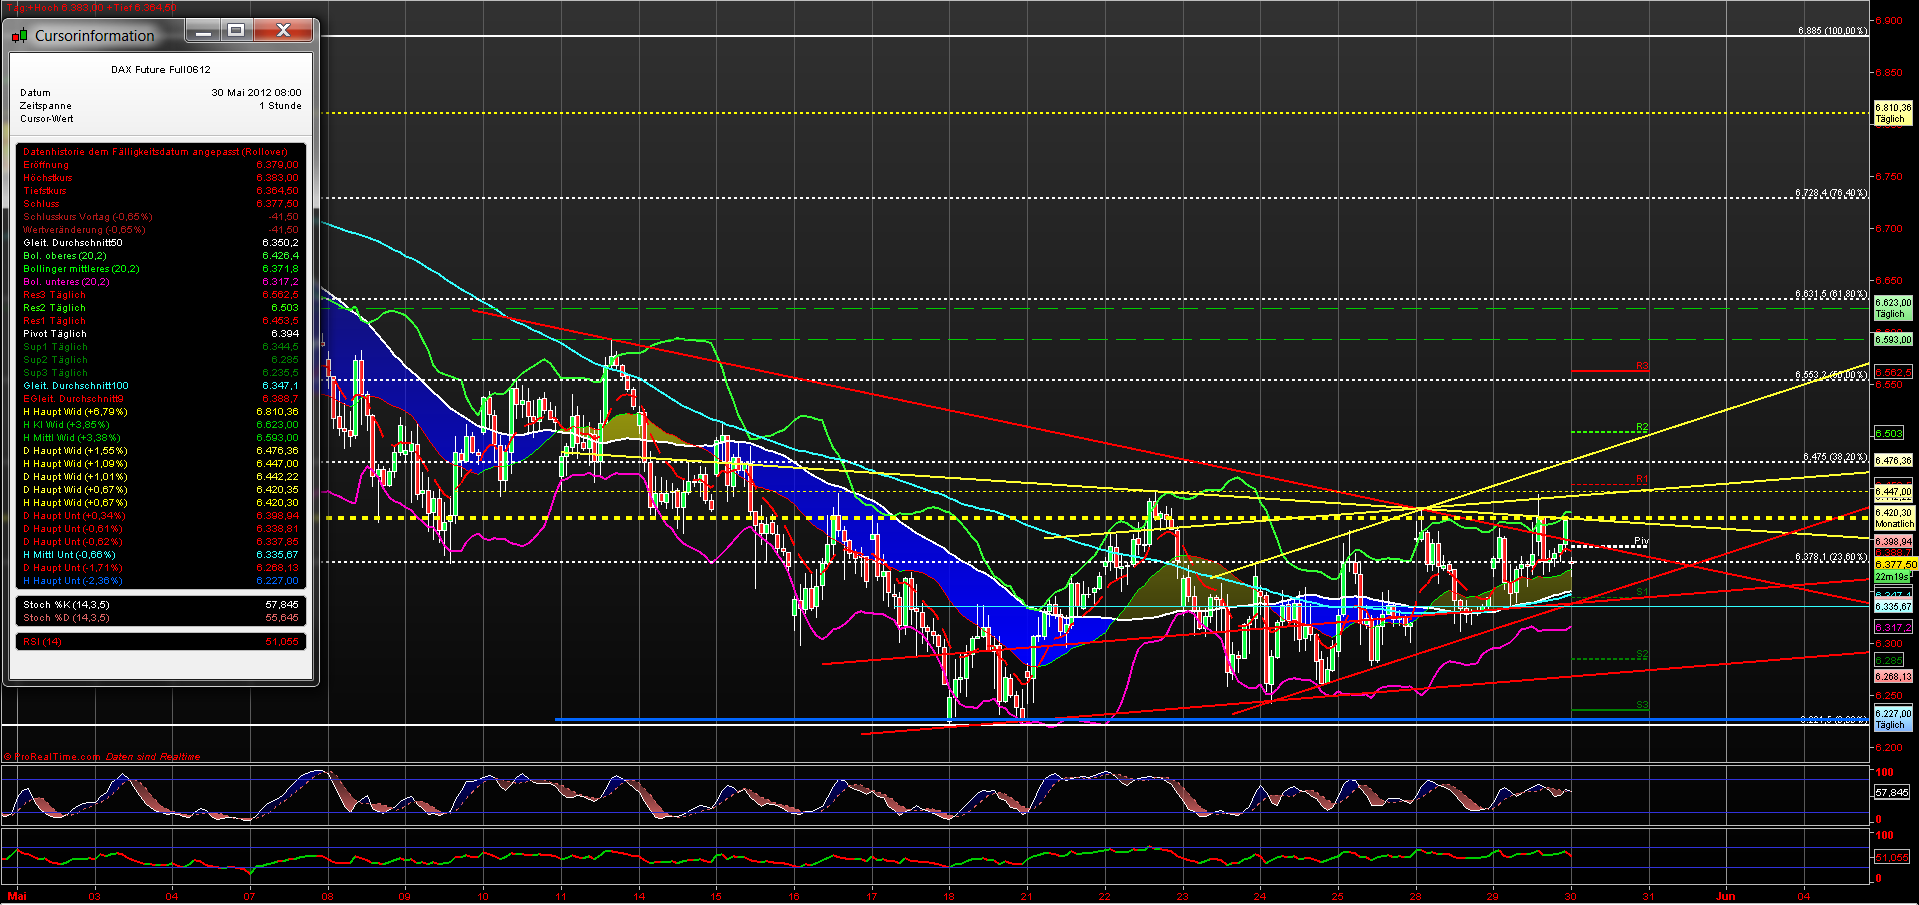Viewport: 1919px width, 905px height.
Task: Select the 'Res3 Täglich' row
Action: point(160,295)
